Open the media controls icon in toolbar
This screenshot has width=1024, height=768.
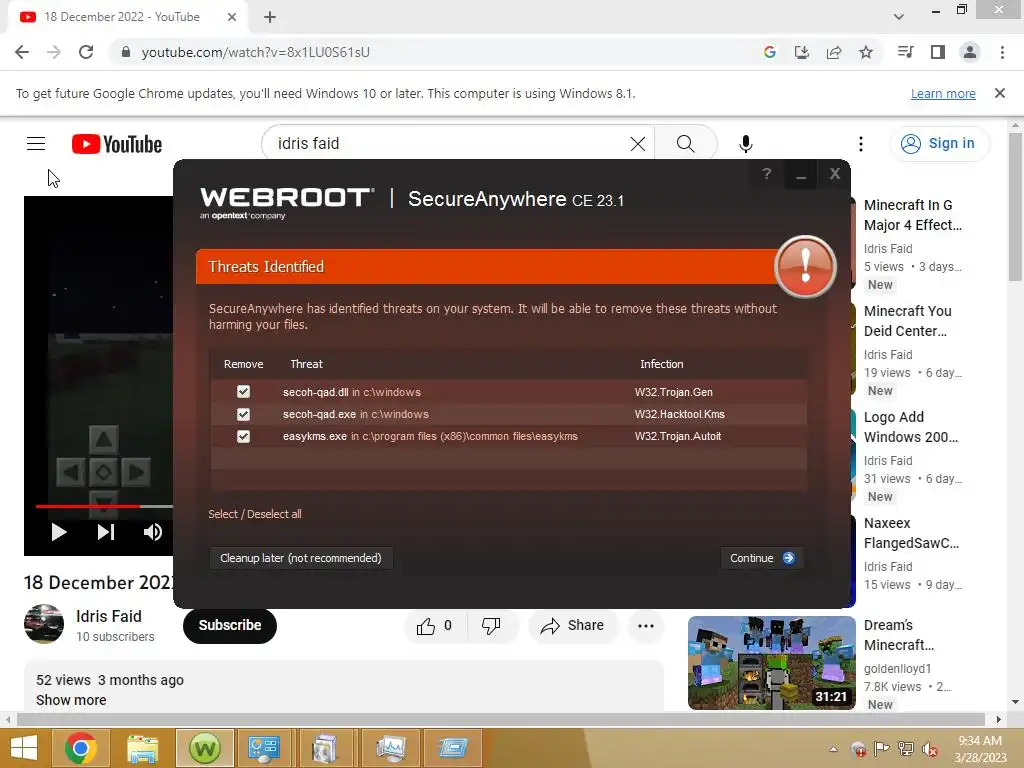tap(905, 52)
